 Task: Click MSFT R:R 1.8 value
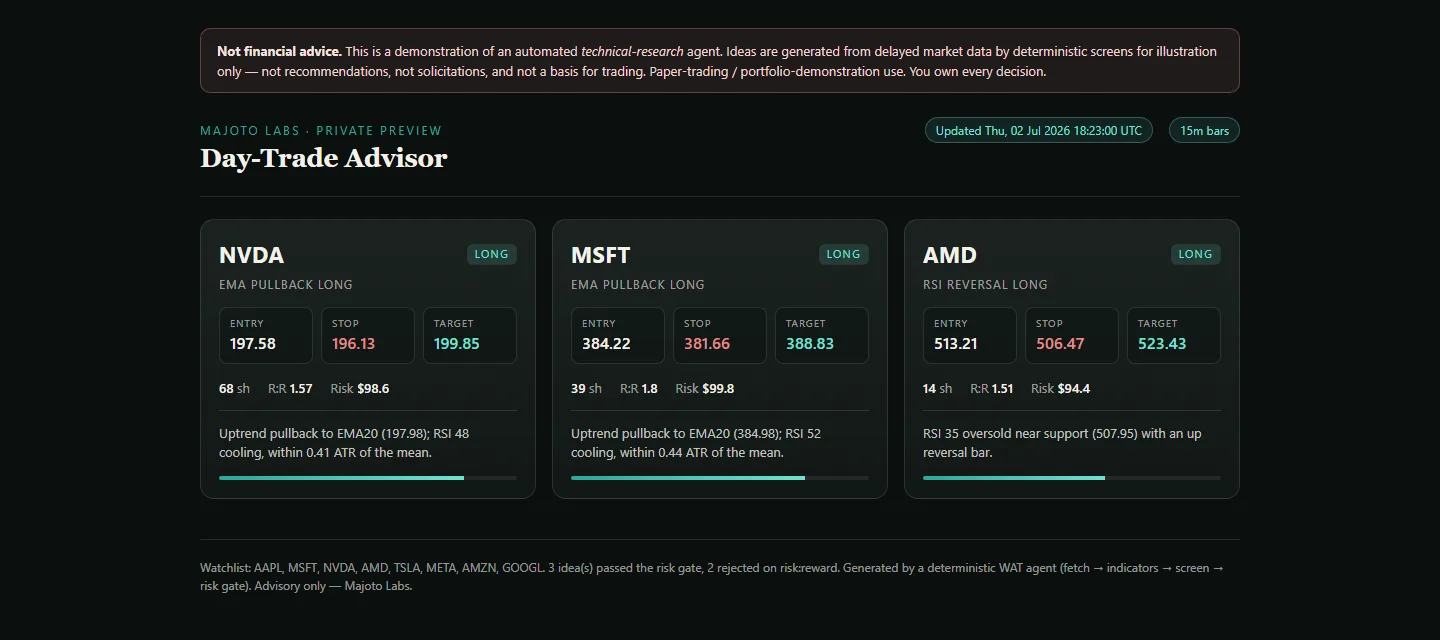(639, 388)
